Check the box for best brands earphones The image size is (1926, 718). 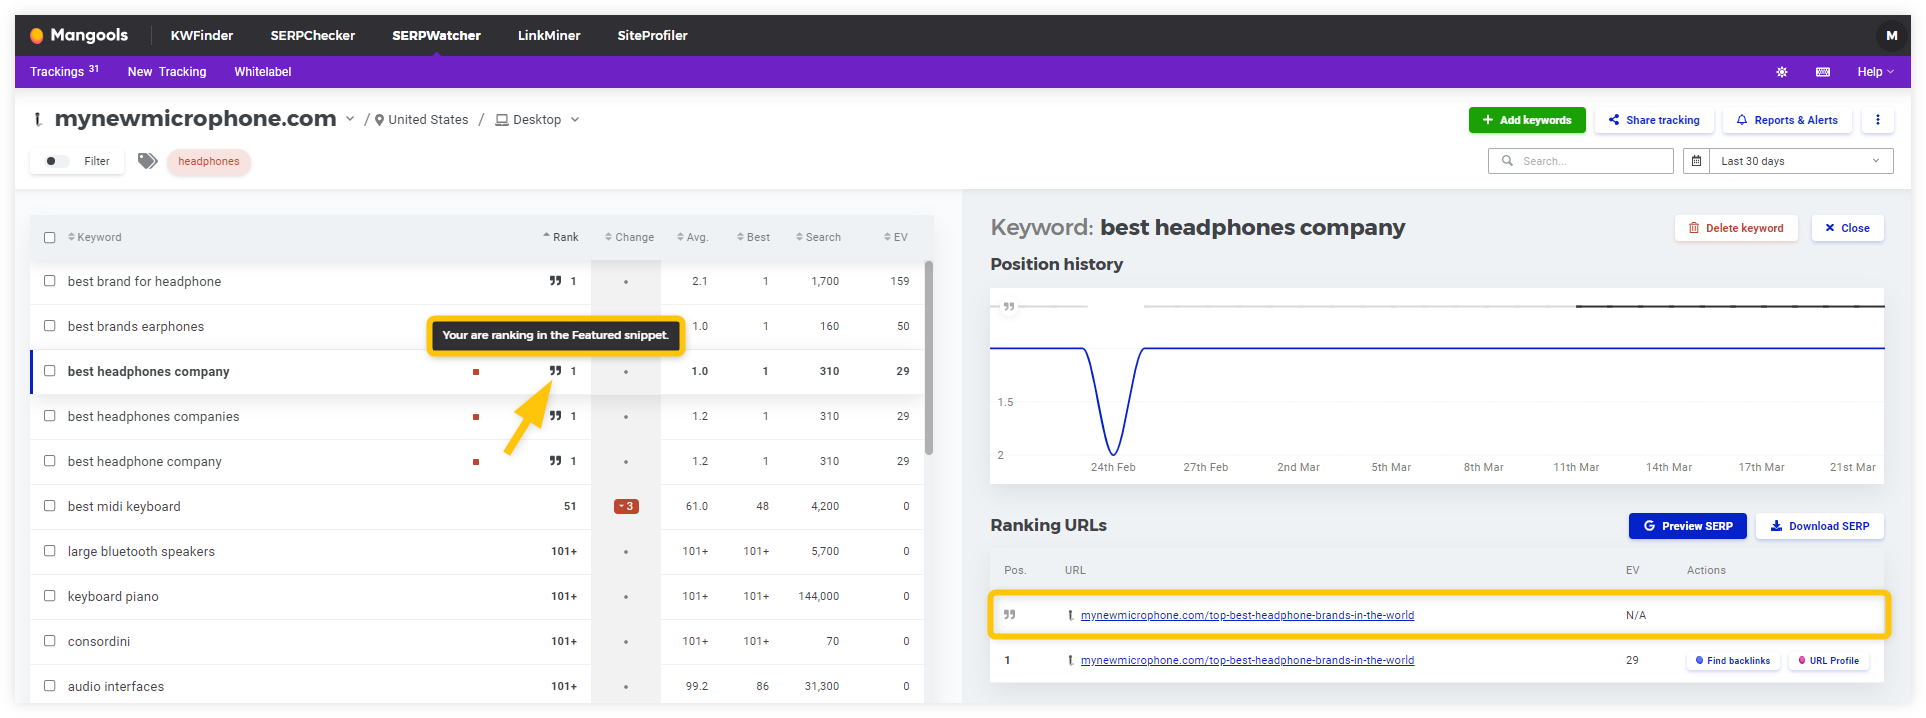[50, 326]
